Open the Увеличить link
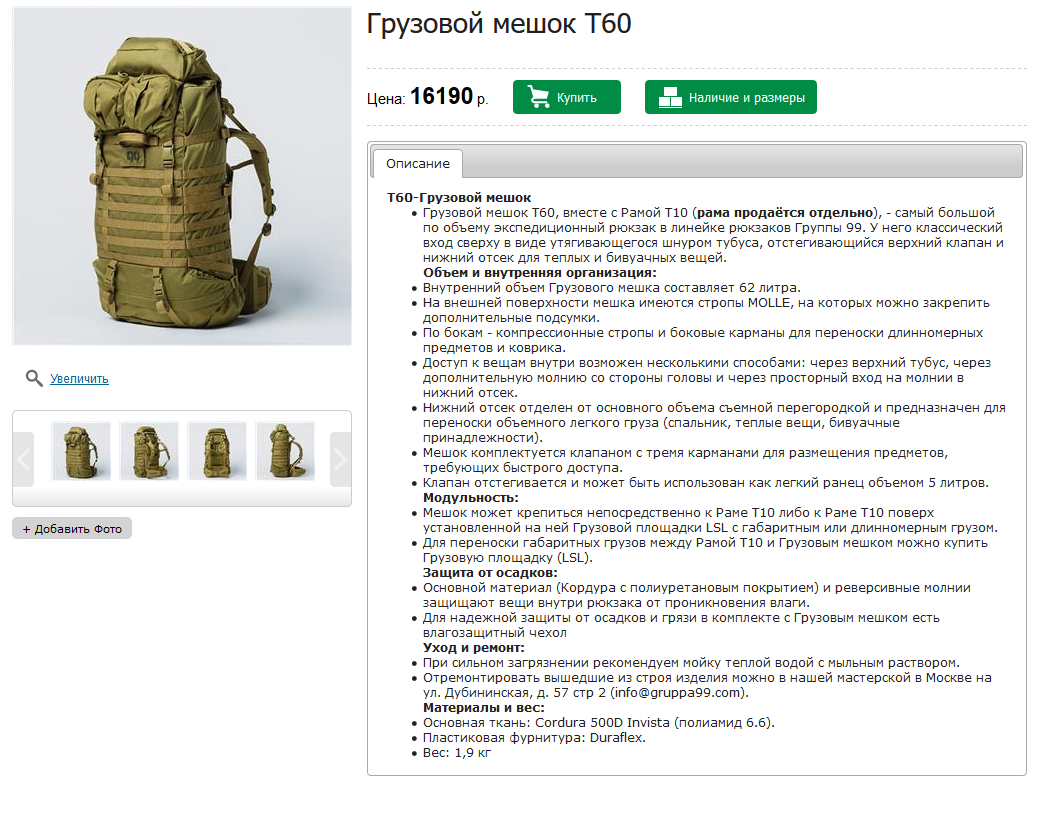1045x840 pixels. coord(79,379)
